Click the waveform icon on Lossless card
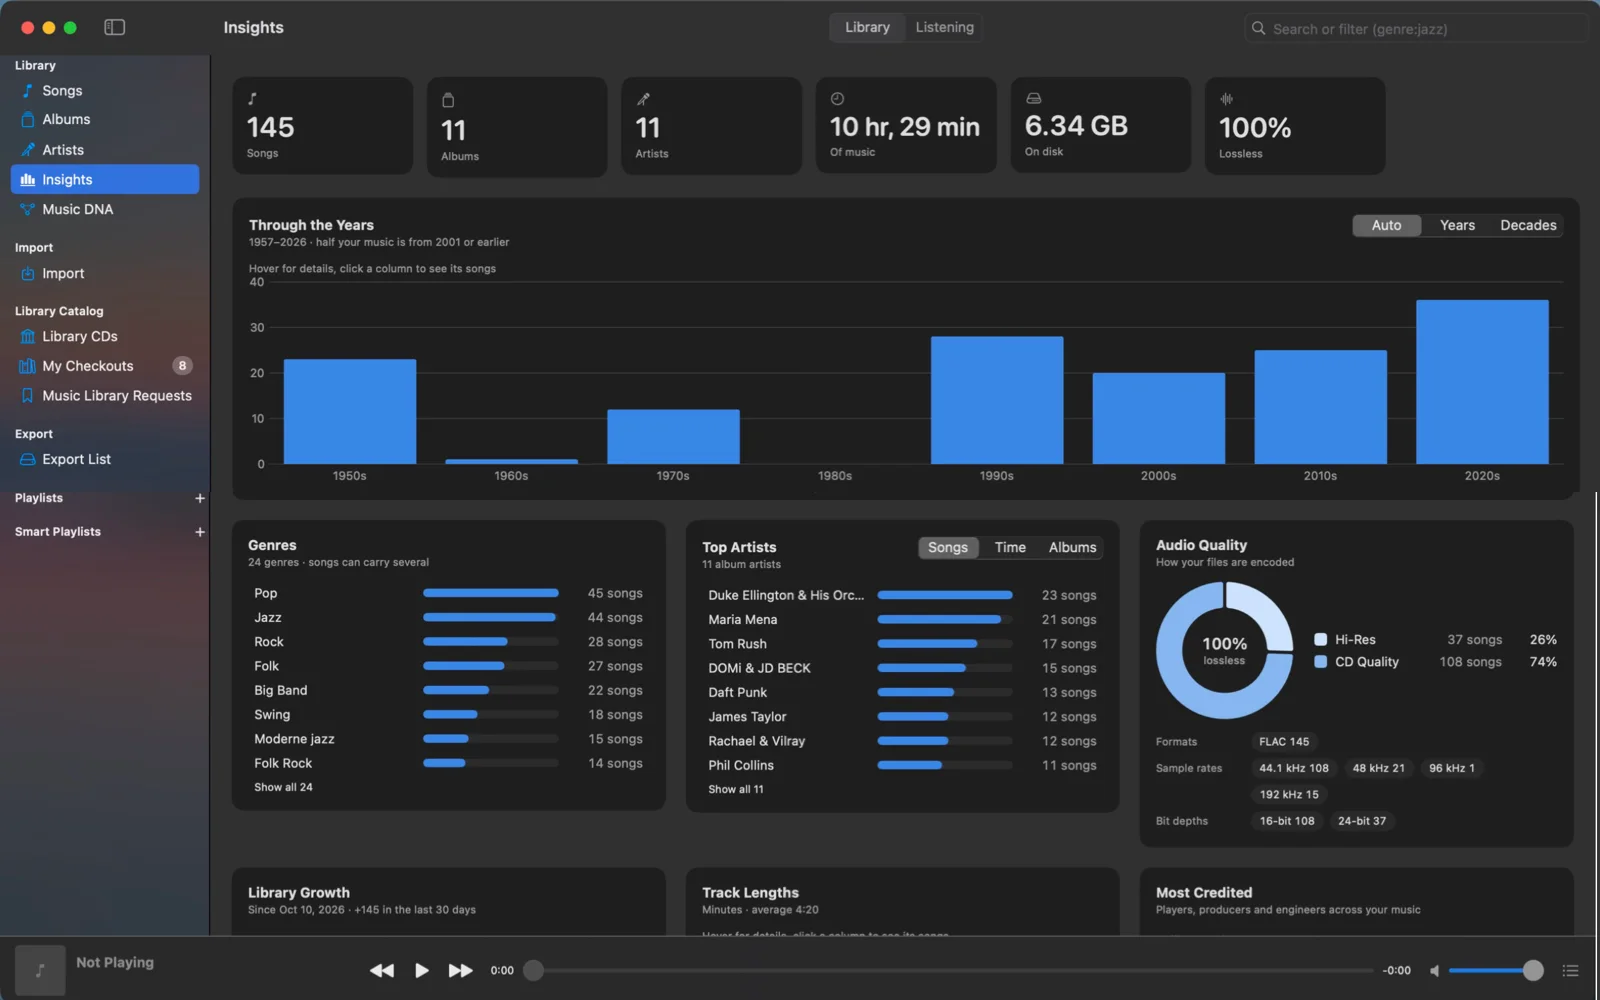1600x1000 pixels. click(x=1226, y=99)
